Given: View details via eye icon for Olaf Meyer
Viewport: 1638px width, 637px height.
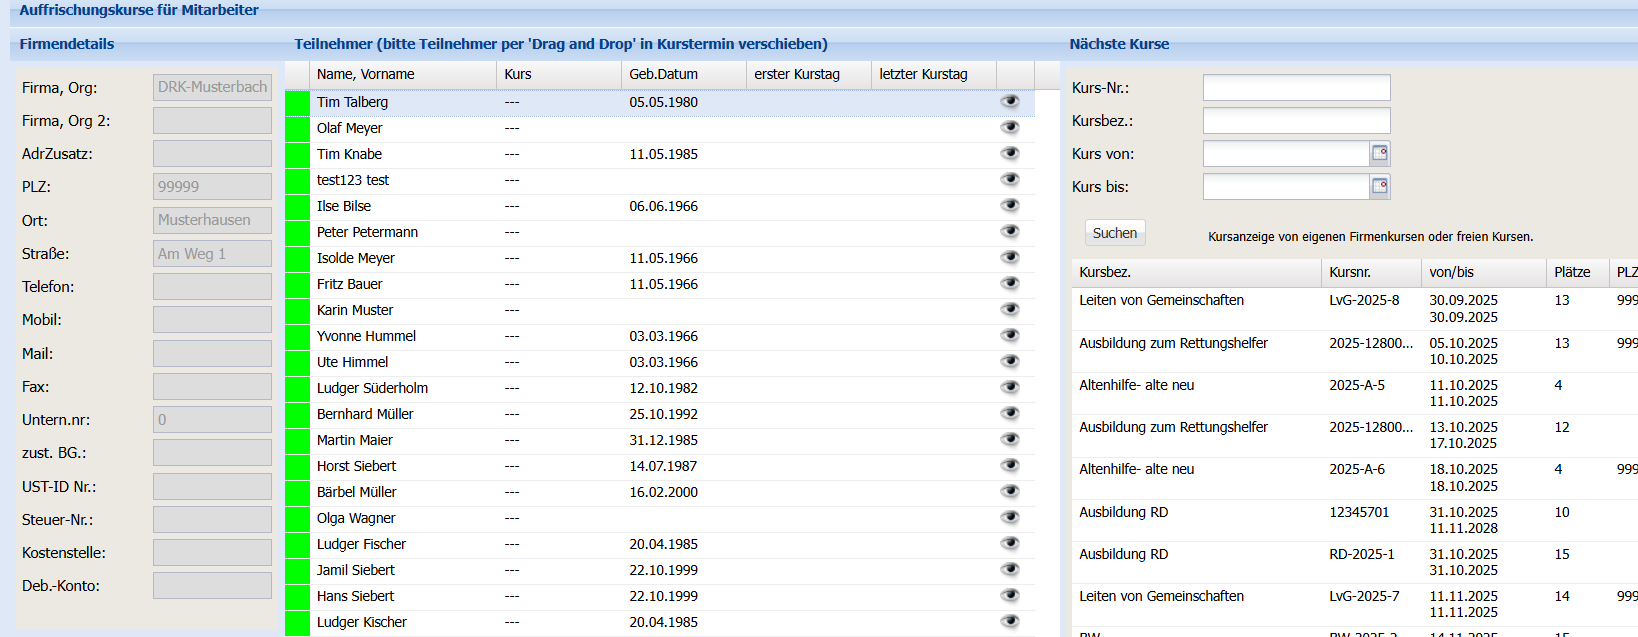Looking at the screenshot, I should (1010, 127).
